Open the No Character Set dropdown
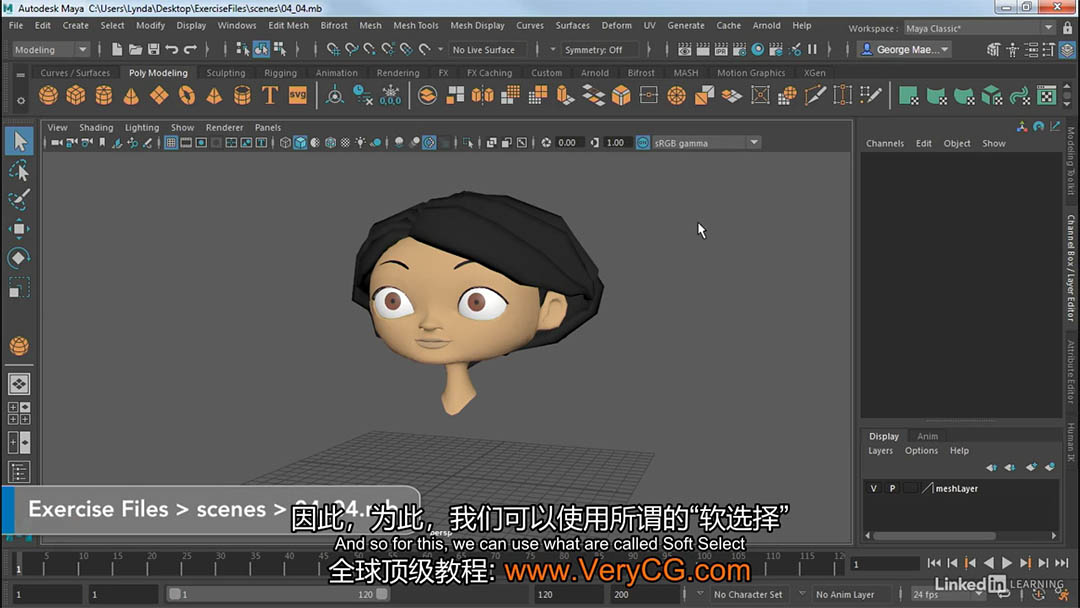The image size is (1080, 608). point(748,594)
